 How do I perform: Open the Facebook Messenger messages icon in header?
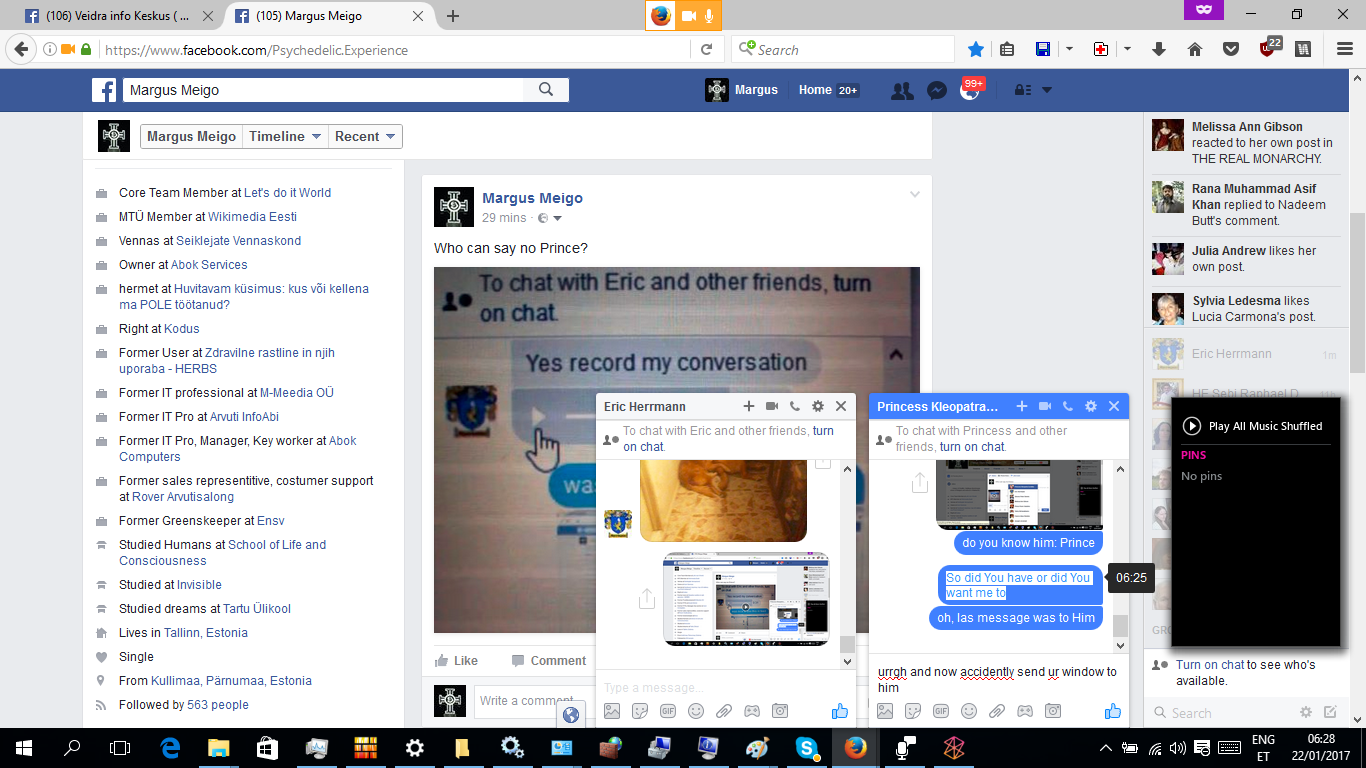937,90
